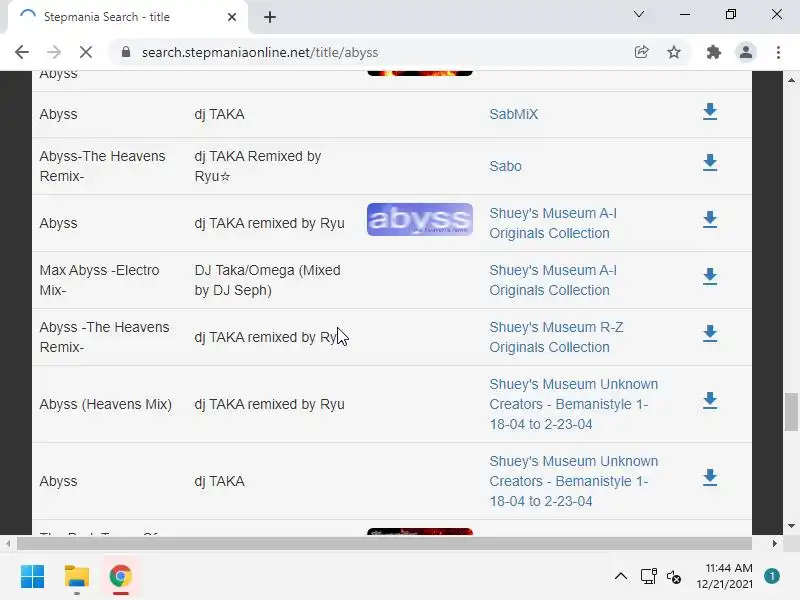Close the Stepmania Search tab
The width and height of the screenshot is (800, 600).
pos(232,17)
